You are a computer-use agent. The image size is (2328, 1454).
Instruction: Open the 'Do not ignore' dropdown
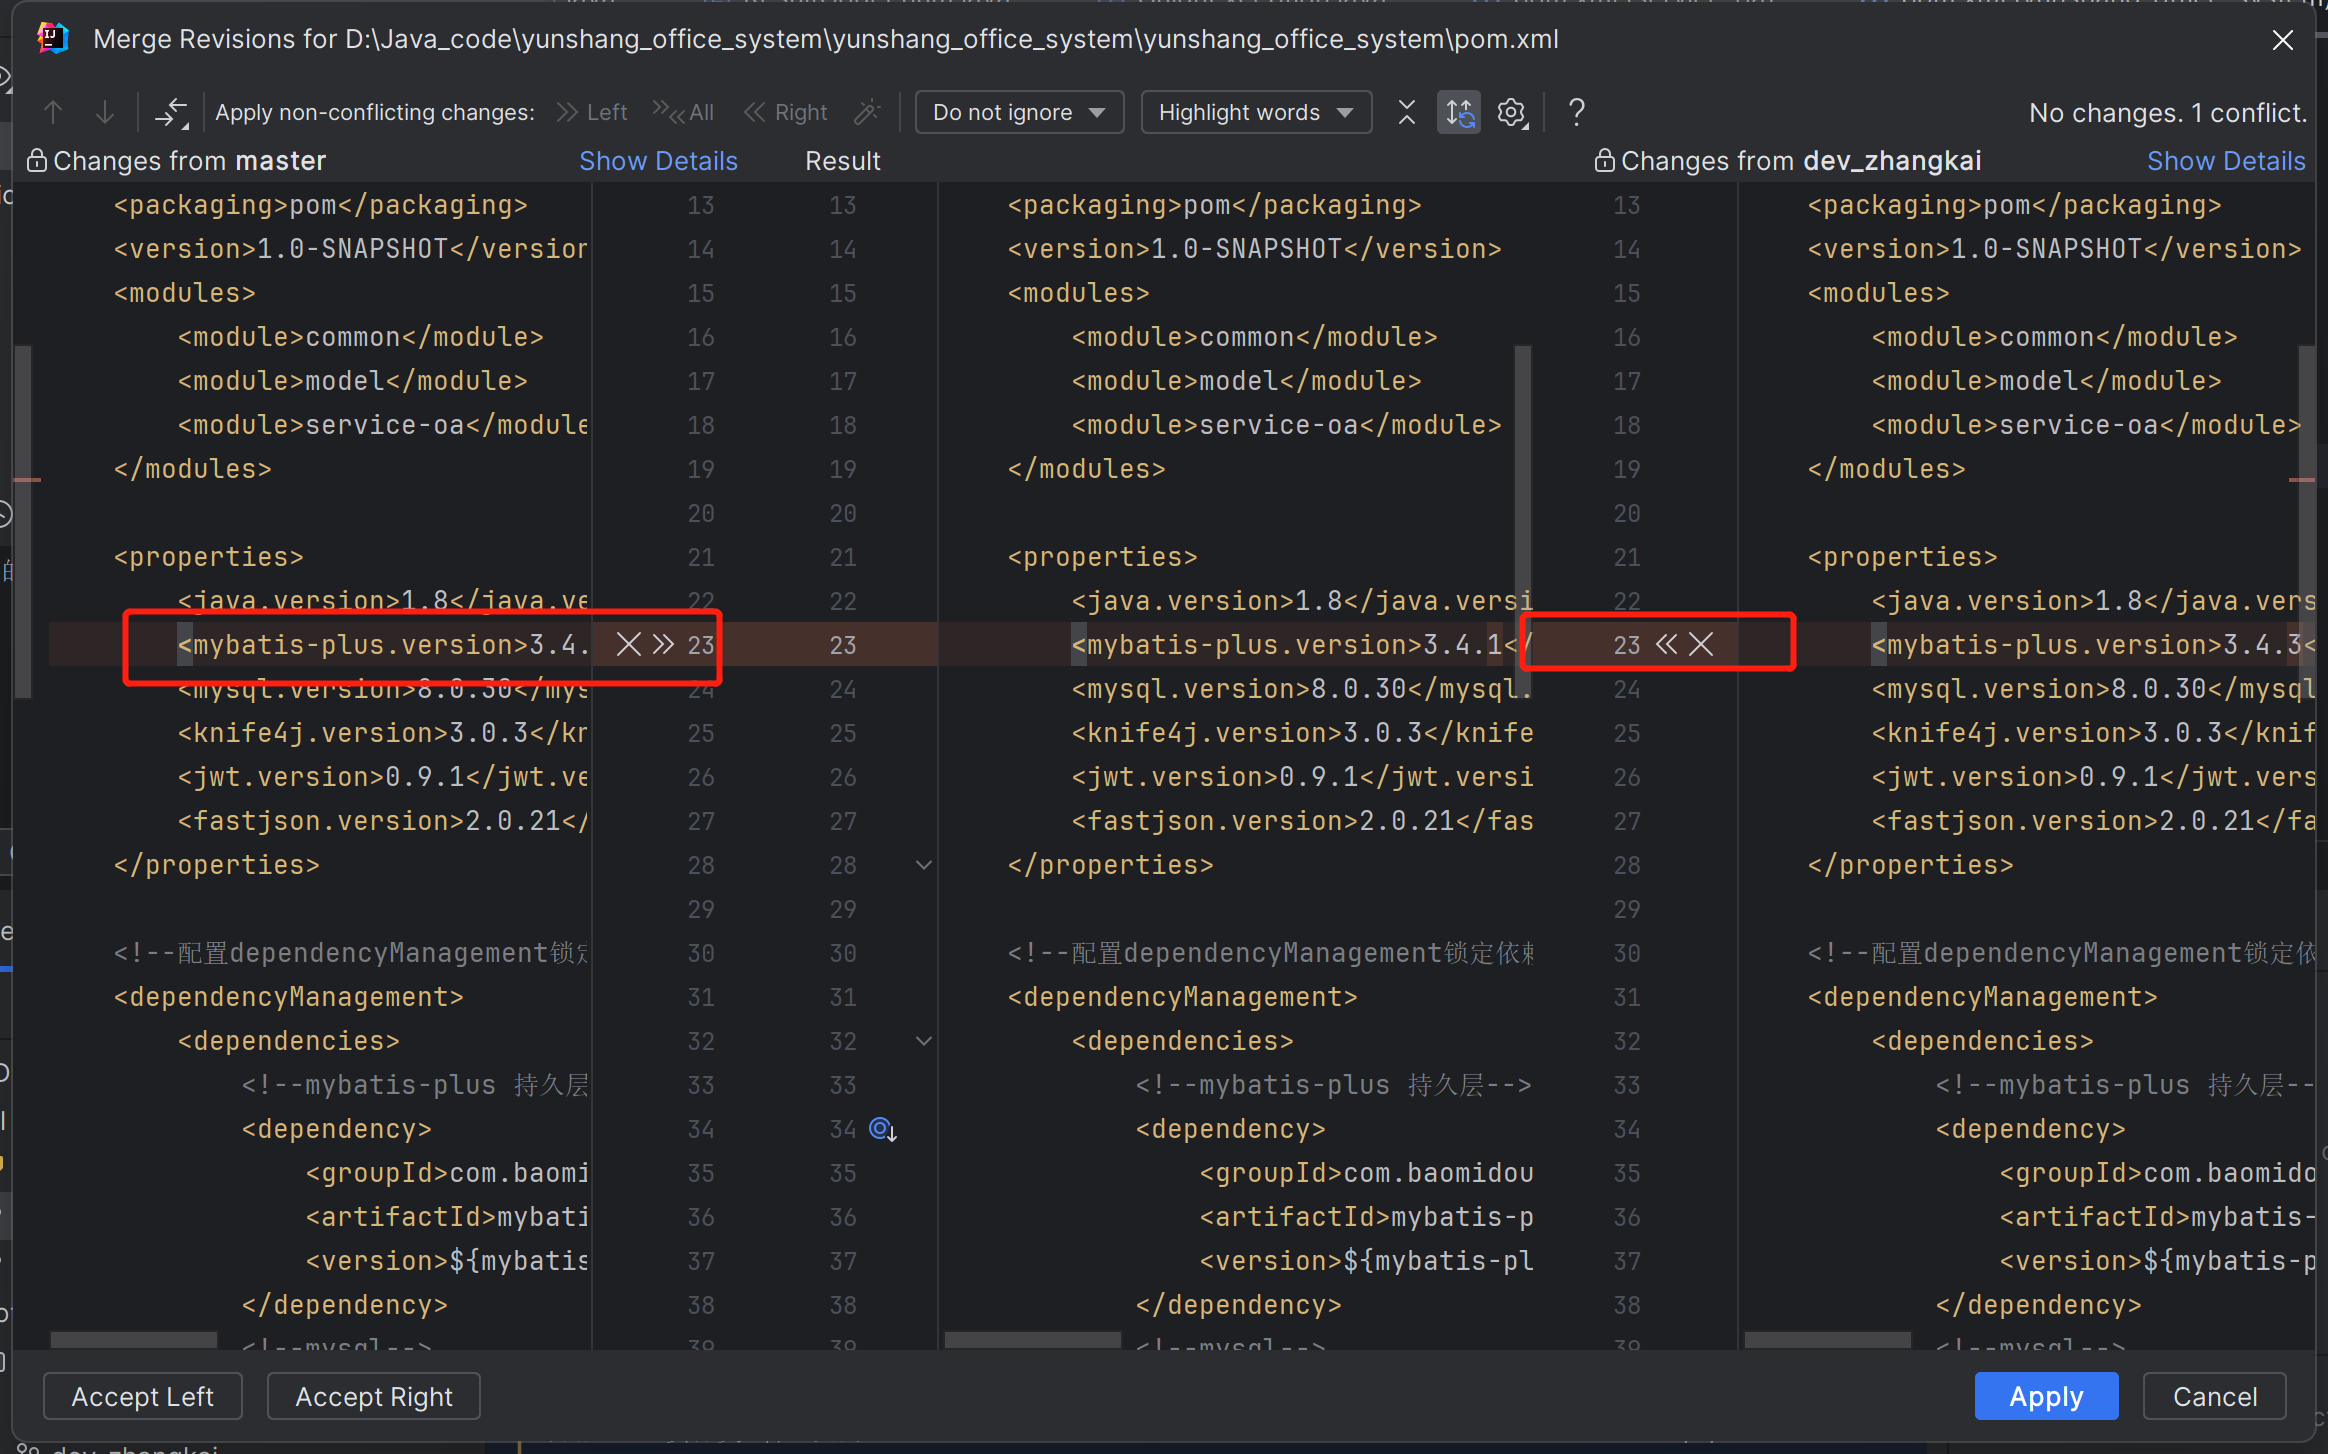pyautogui.click(x=1019, y=112)
